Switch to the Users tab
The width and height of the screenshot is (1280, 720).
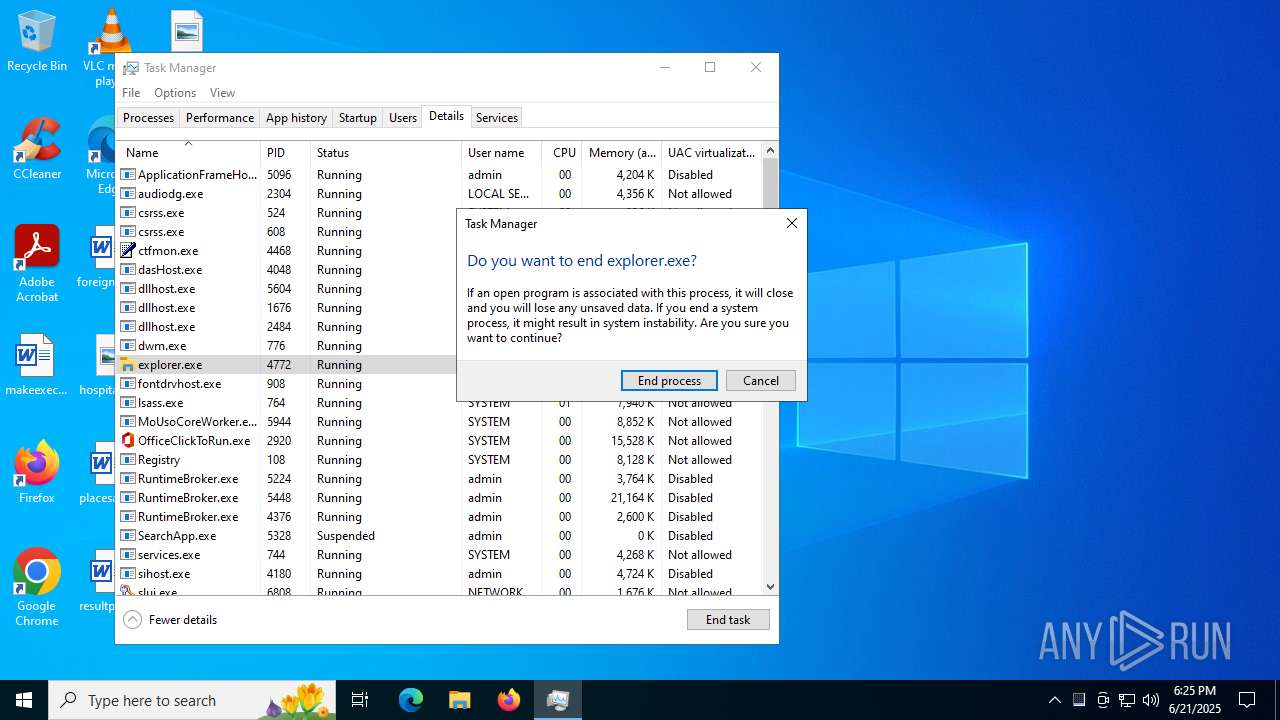[x=403, y=118]
